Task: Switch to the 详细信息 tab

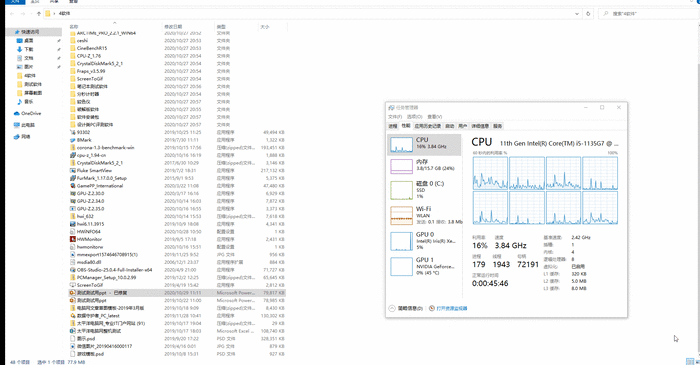Action: 480,126
